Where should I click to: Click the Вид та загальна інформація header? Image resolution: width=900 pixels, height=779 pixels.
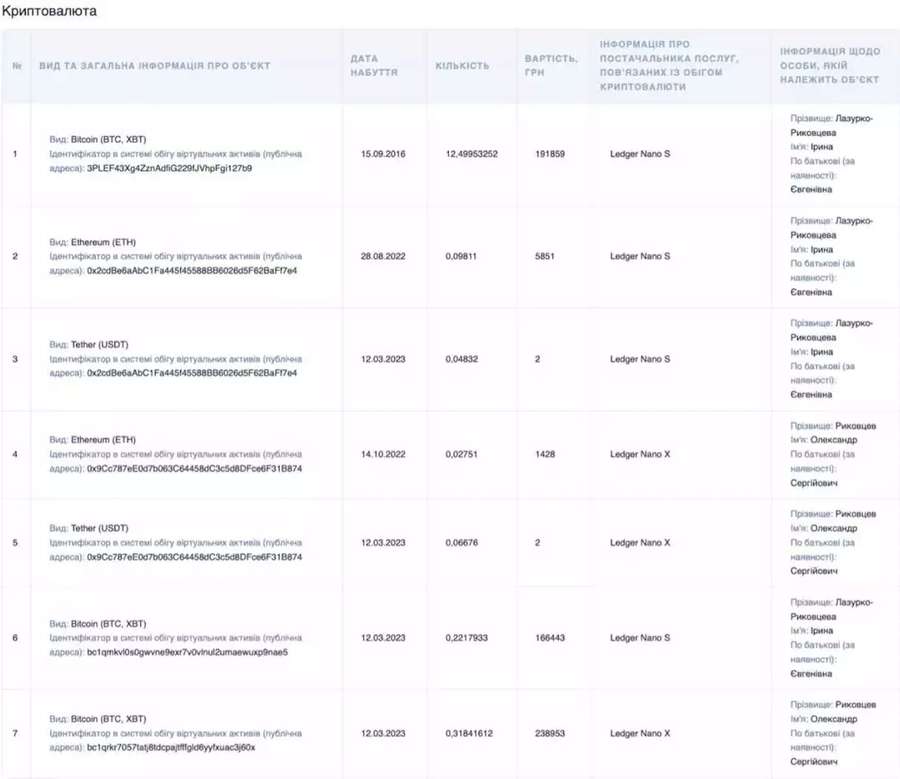(154, 66)
